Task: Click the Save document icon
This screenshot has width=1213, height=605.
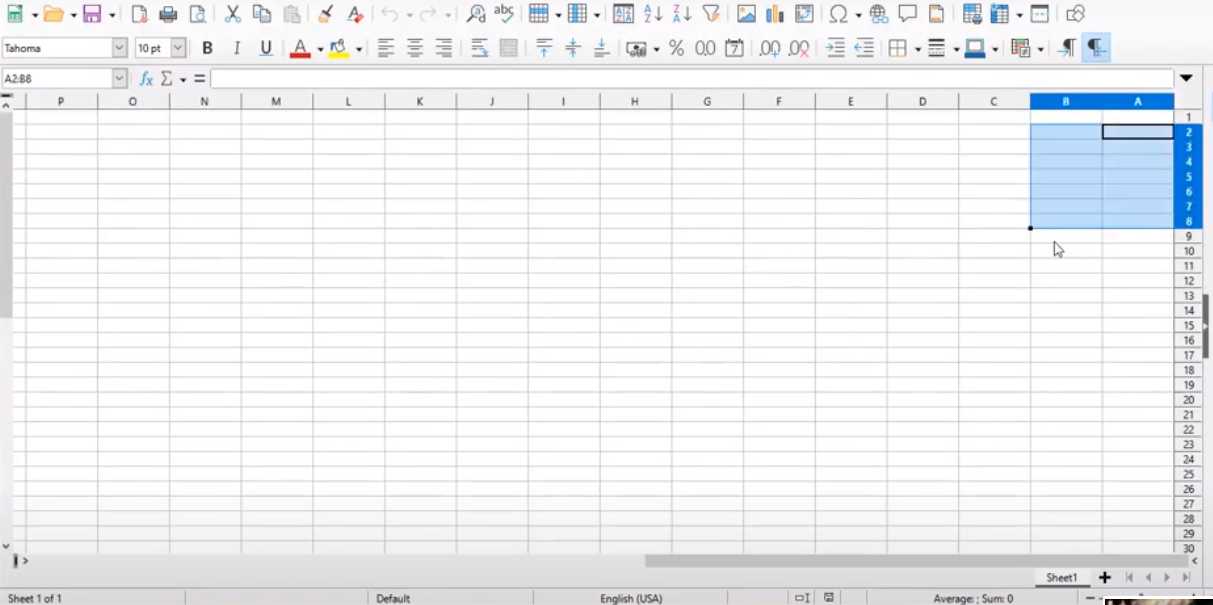Action: pos(92,14)
